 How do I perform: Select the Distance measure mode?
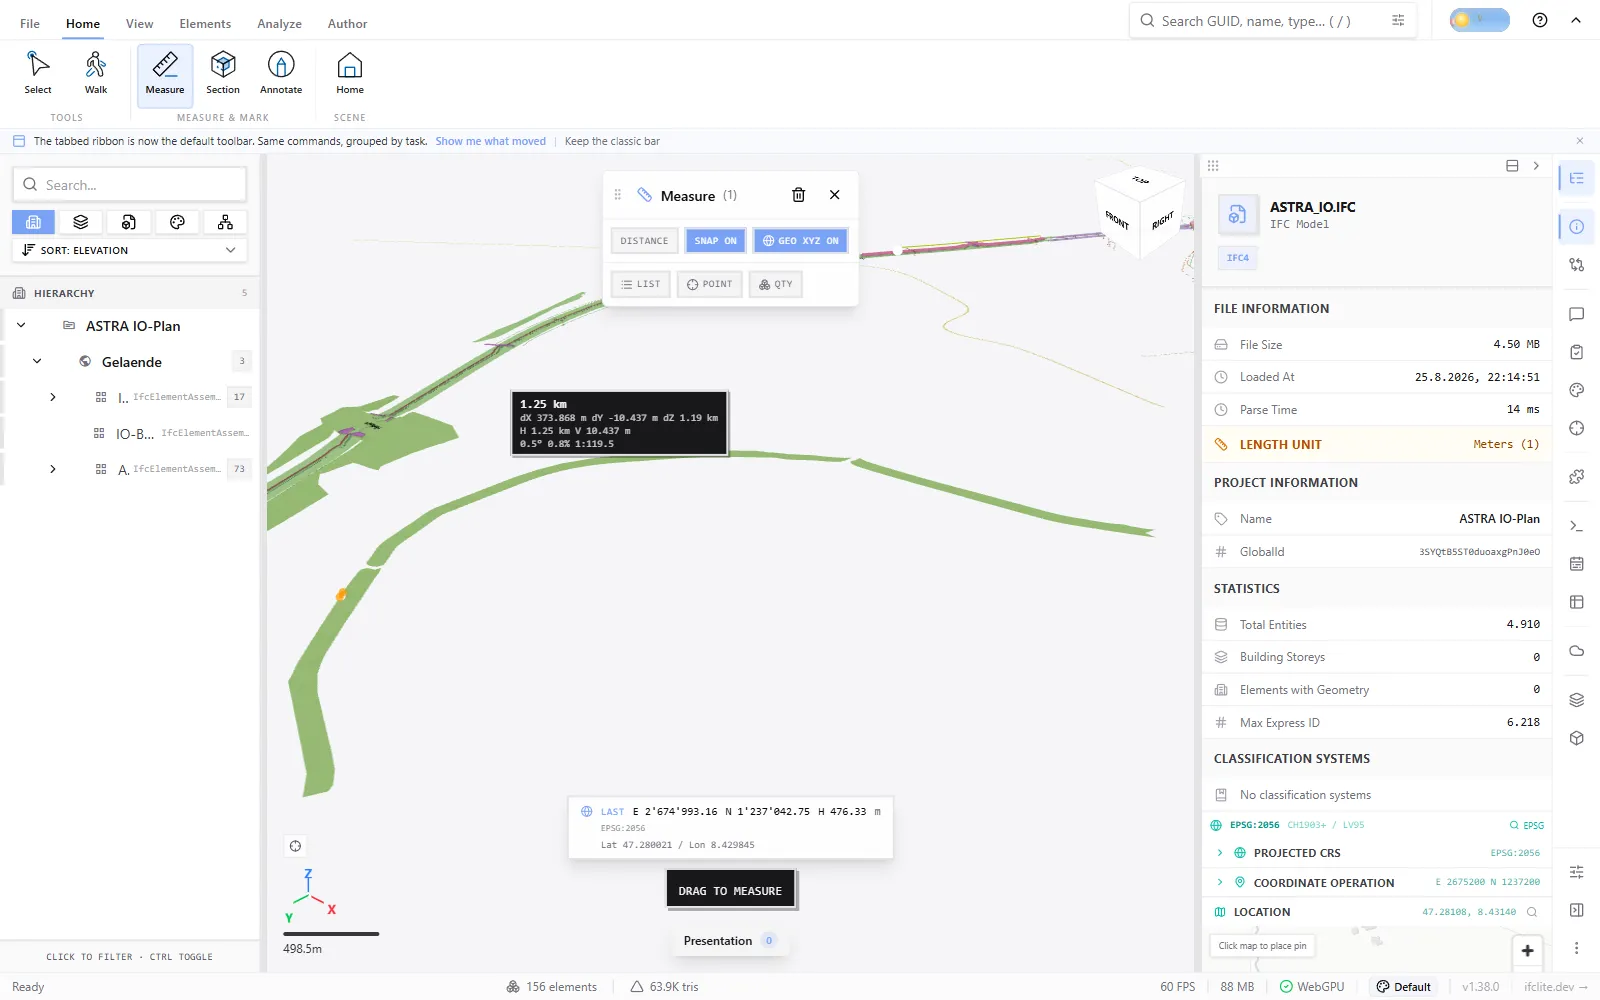[644, 241]
